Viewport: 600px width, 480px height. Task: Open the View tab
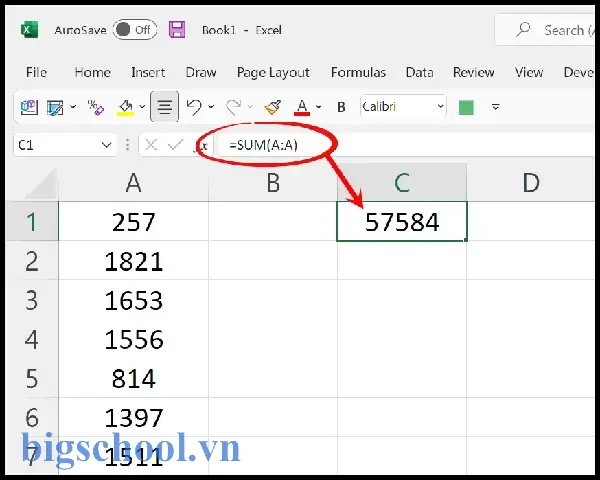(x=529, y=72)
